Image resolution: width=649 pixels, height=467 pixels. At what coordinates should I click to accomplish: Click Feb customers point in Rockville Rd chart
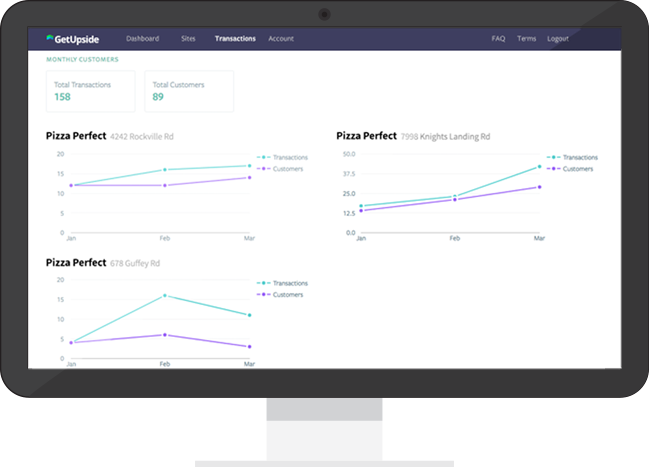click(165, 185)
